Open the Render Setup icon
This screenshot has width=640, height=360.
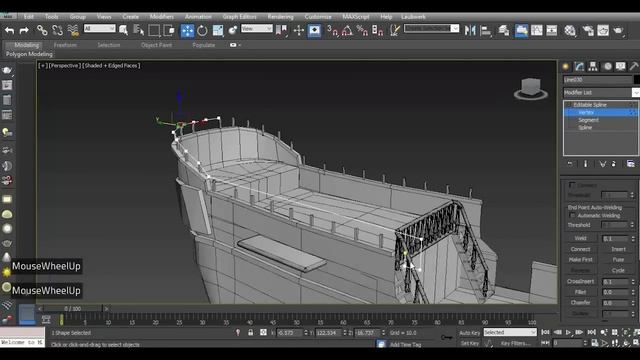point(588,30)
